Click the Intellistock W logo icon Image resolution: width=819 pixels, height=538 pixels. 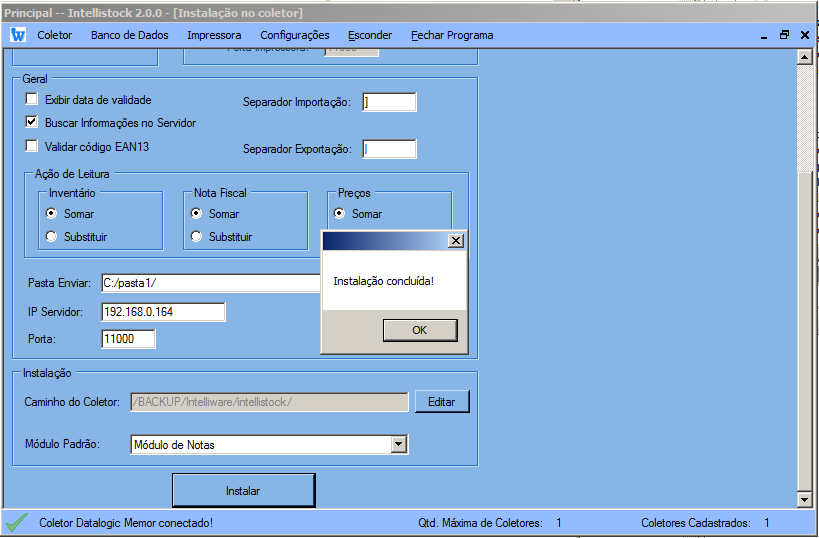pos(18,35)
